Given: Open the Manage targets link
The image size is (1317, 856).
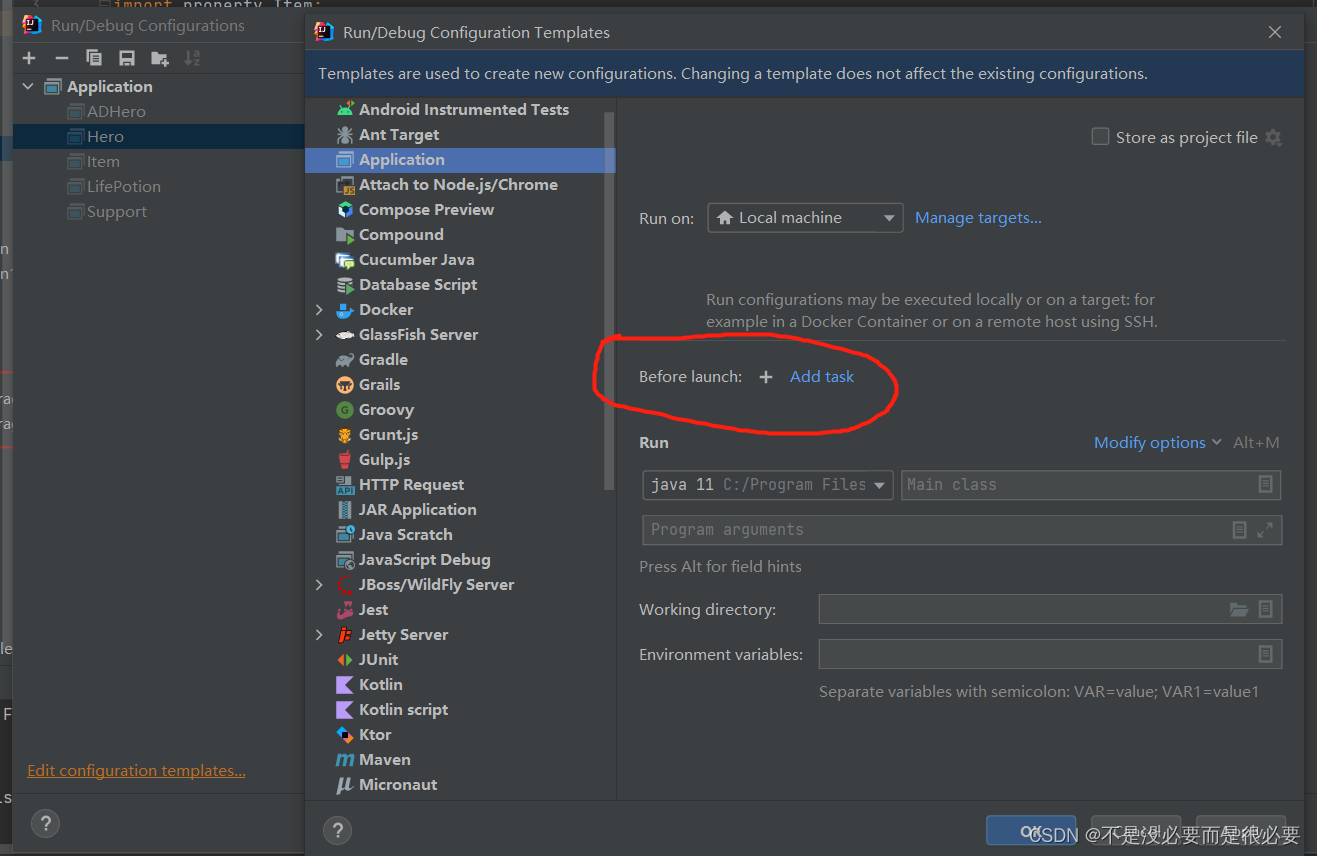Looking at the screenshot, I should (x=978, y=218).
